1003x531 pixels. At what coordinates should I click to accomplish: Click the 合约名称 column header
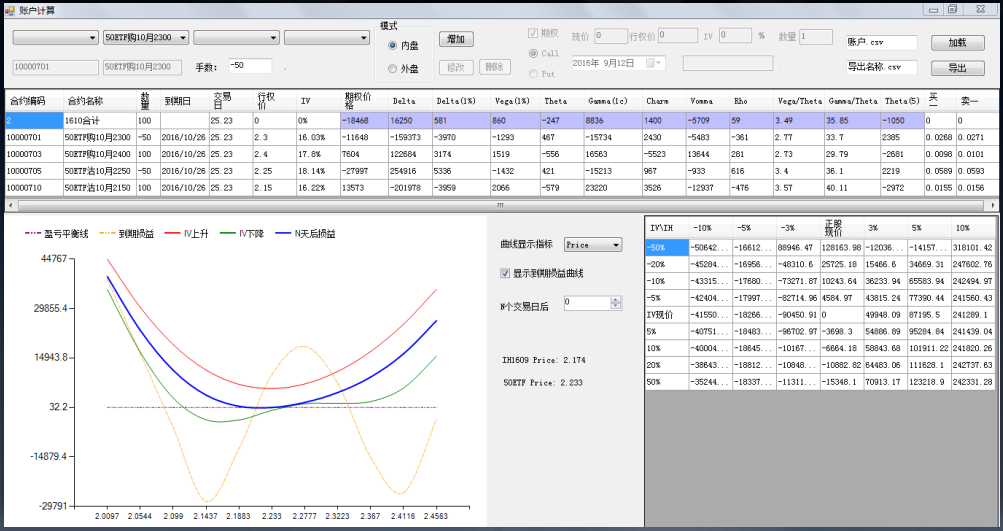(x=99, y=101)
